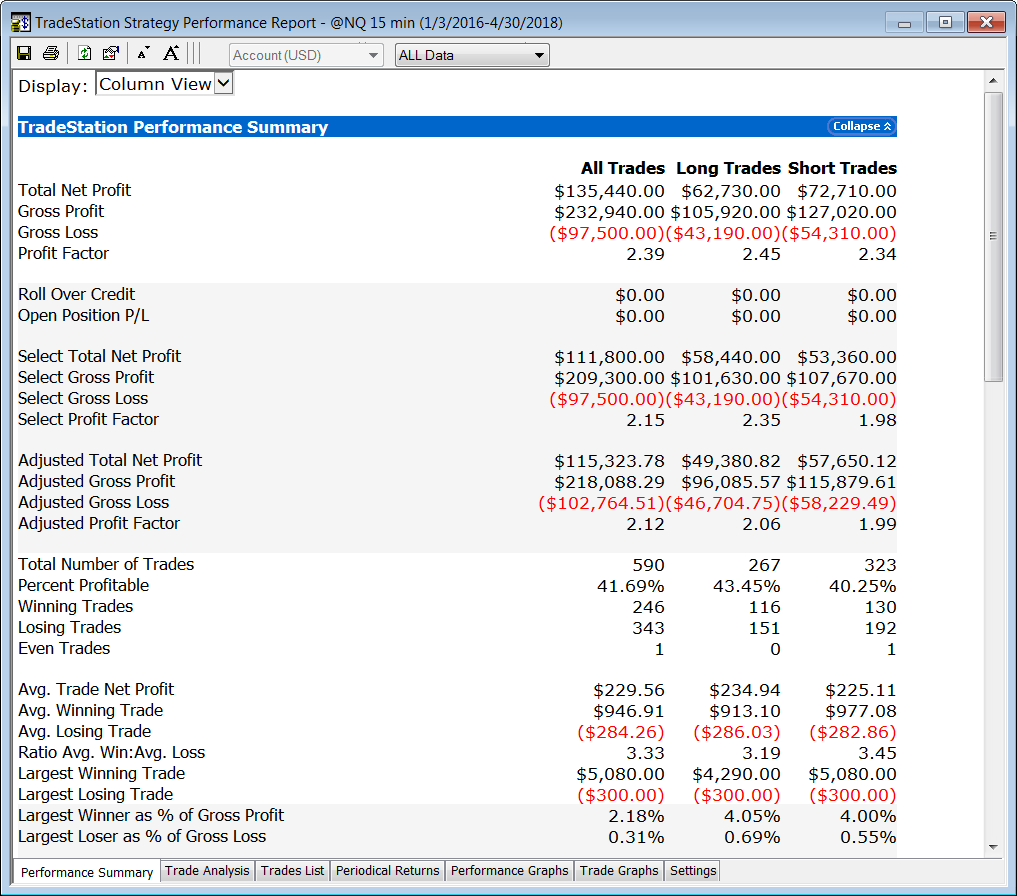
Task: Click the Short Trades percent profitable 40.25%
Action: point(863,587)
